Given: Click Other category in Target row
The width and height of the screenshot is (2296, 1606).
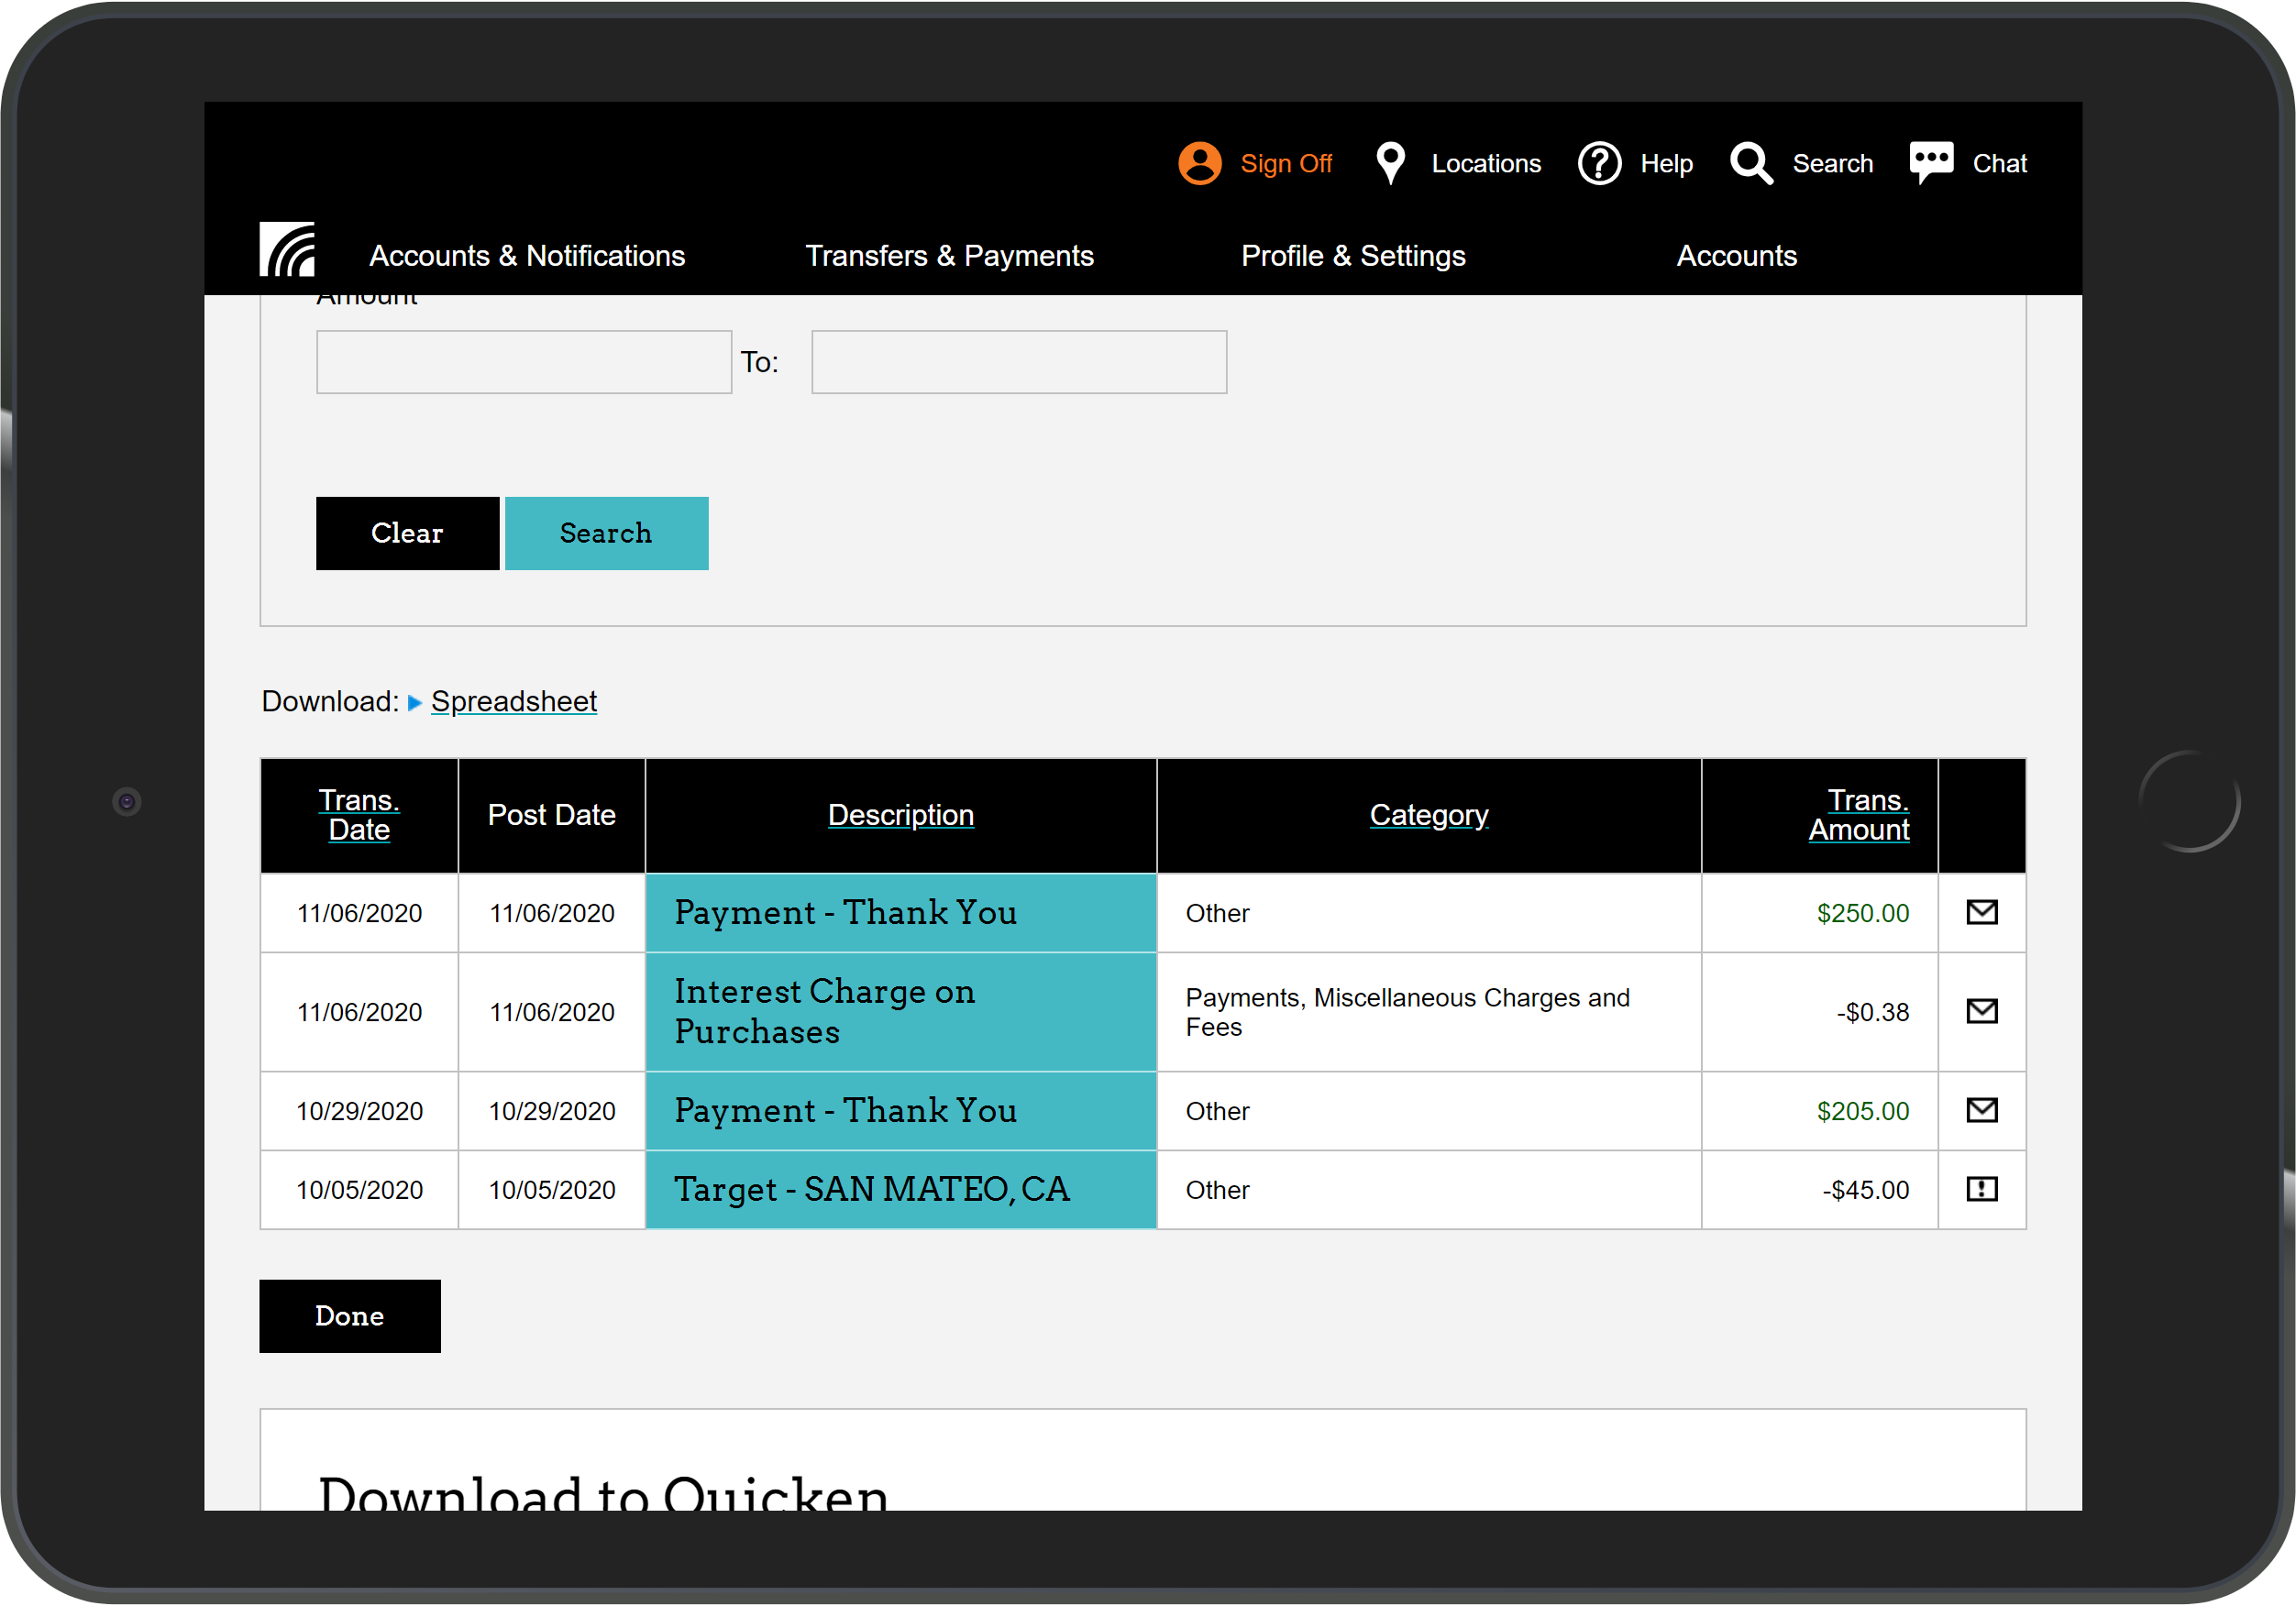Looking at the screenshot, I should point(1217,1190).
